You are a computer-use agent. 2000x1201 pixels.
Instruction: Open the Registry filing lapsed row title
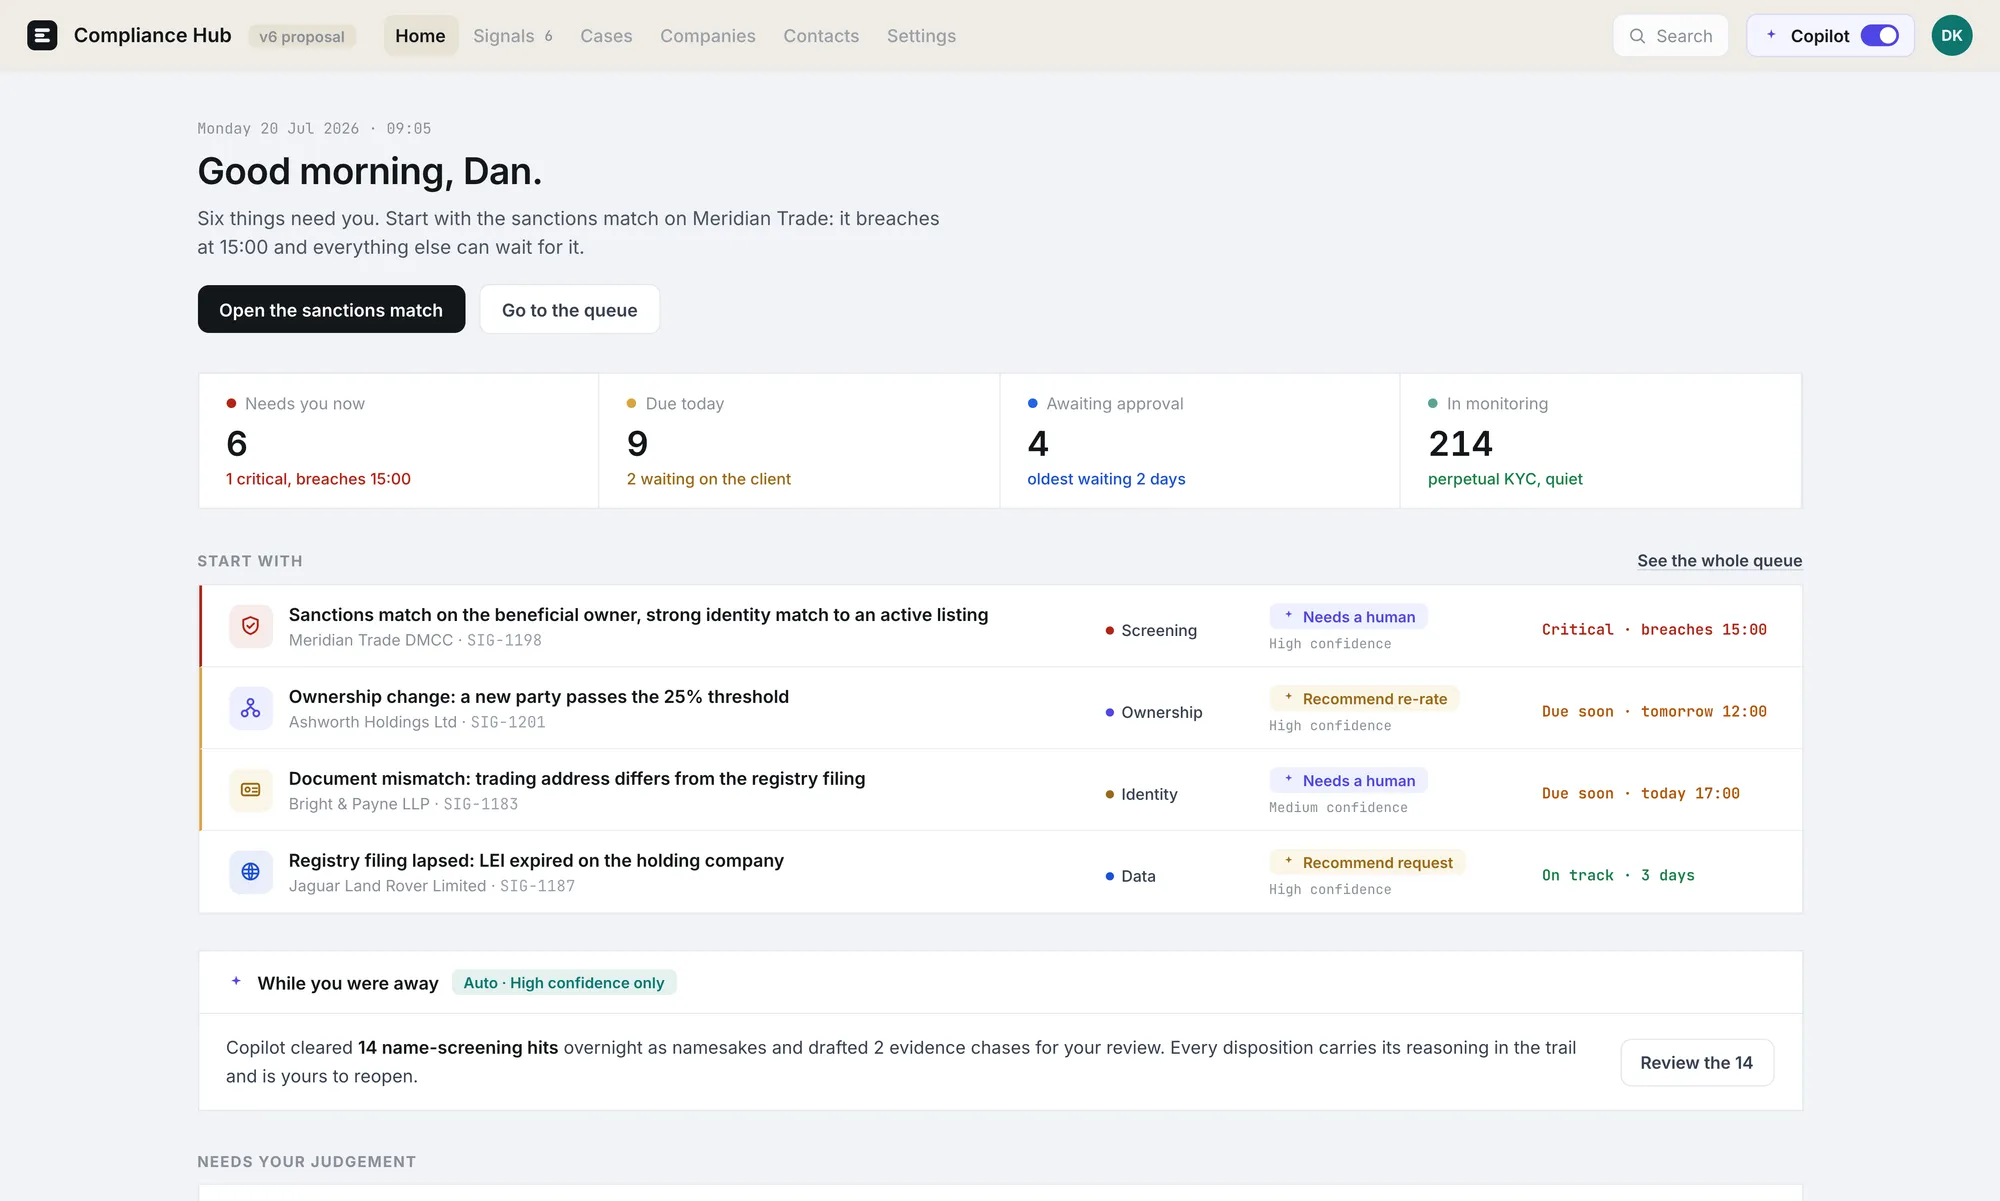536,861
